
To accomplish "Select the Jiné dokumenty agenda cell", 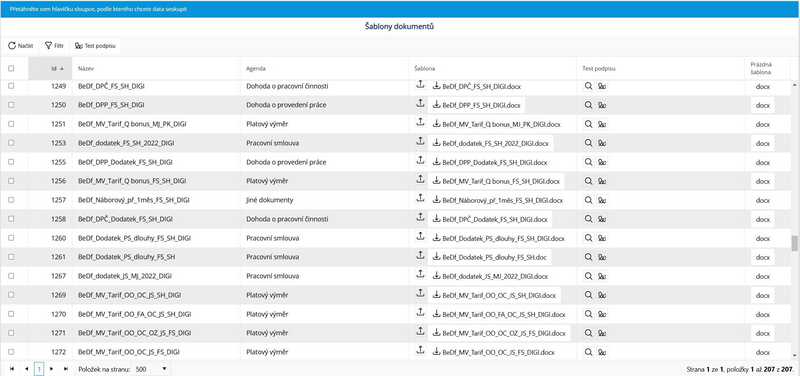I will [x=324, y=200].
